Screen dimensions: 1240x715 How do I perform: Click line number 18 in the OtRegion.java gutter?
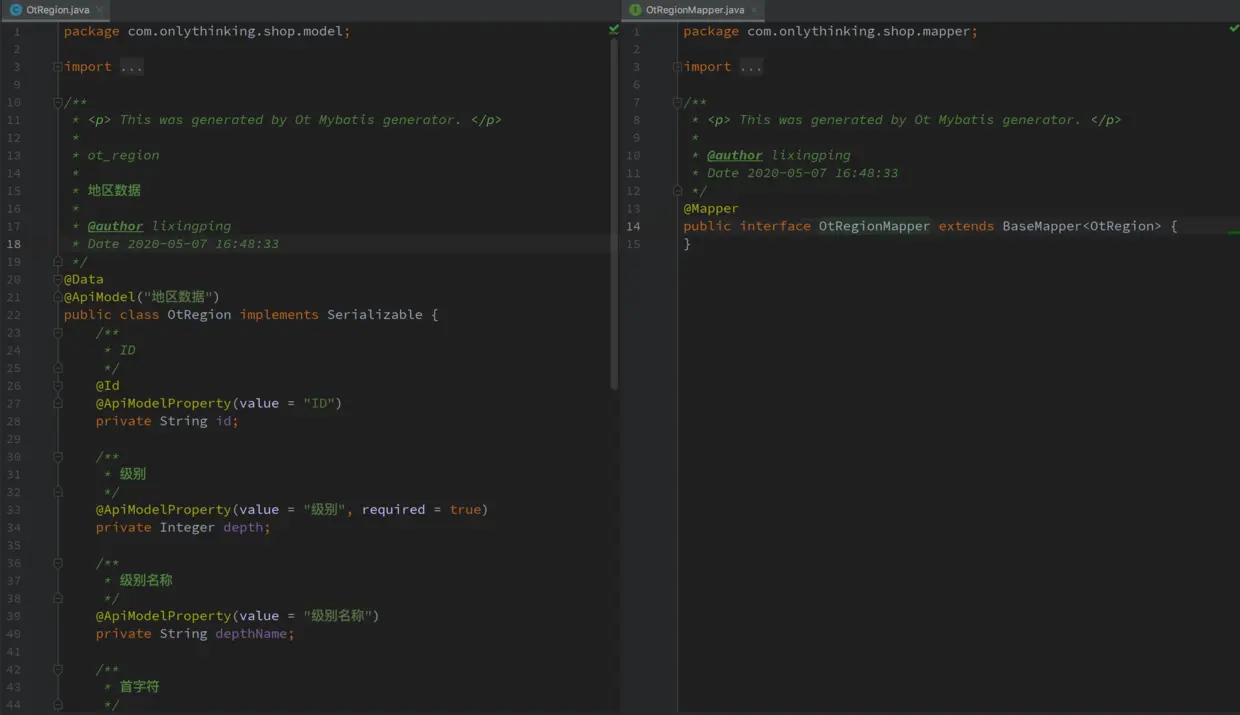click(14, 244)
